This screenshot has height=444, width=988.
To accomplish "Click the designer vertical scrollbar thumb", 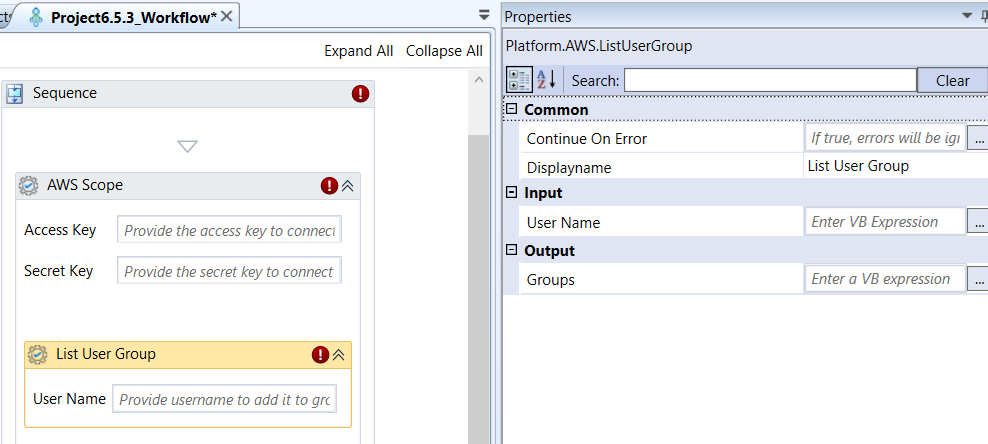I will [x=478, y=290].
